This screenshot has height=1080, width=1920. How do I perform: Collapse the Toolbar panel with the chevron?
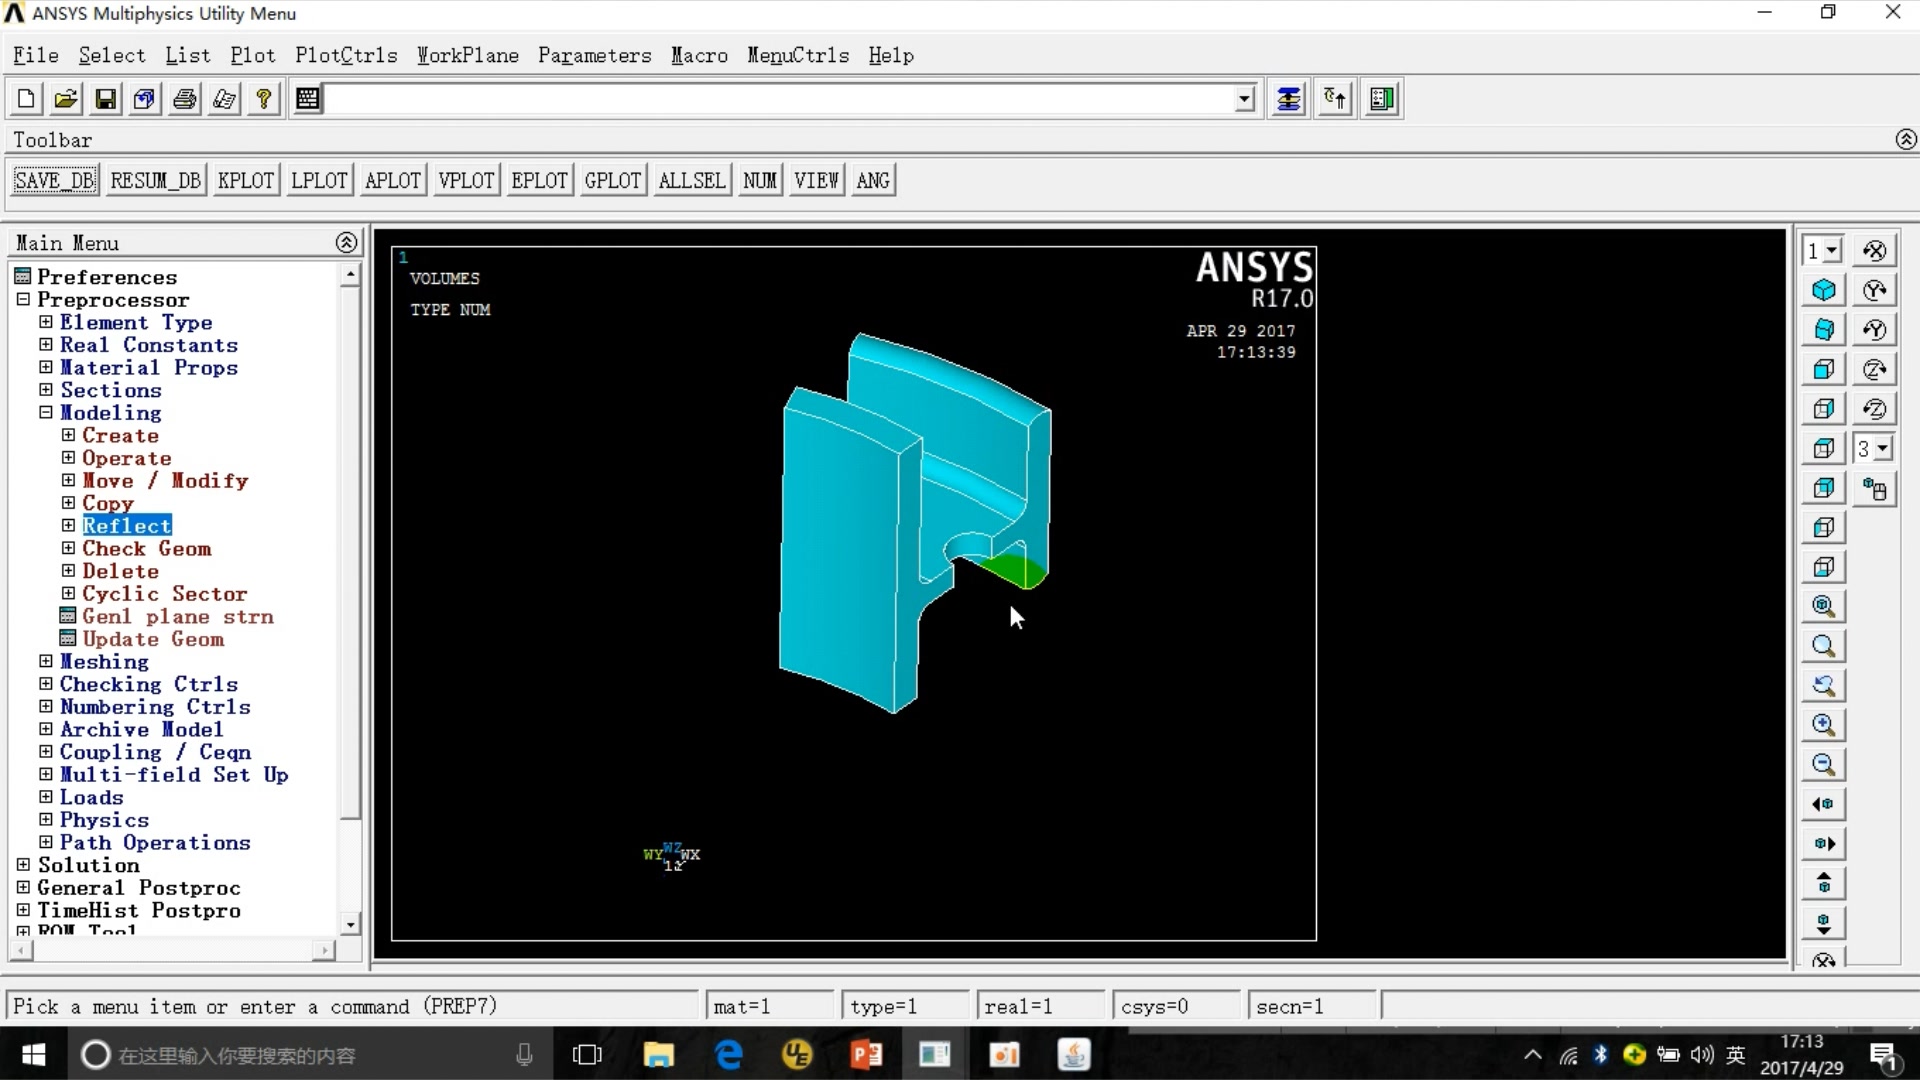[x=1906, y=140]
